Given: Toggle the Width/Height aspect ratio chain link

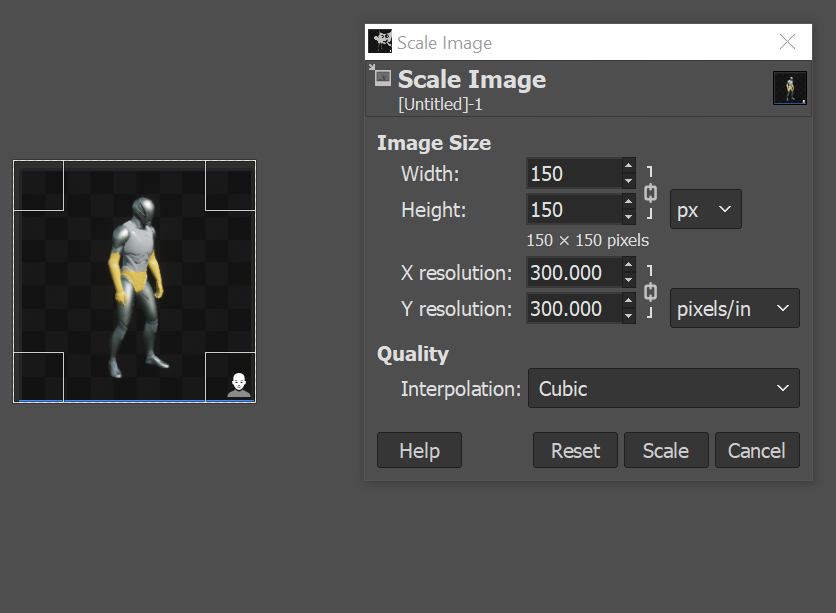Looking at the screenshot, I should click(650, 192).
